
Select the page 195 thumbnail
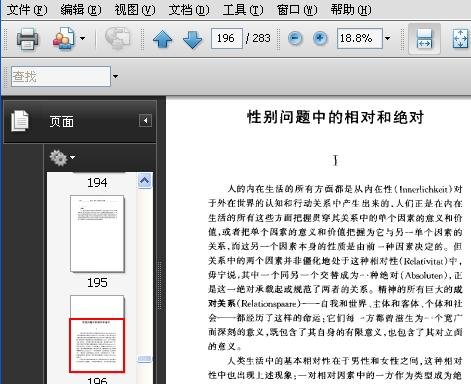click(x=97, y=234)
